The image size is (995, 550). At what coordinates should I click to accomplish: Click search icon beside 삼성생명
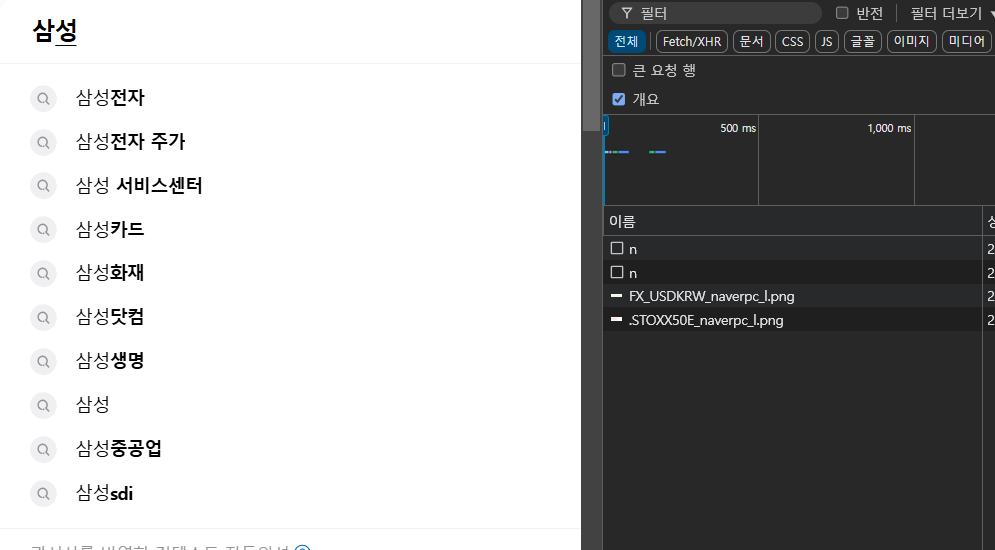pos(43,361)
